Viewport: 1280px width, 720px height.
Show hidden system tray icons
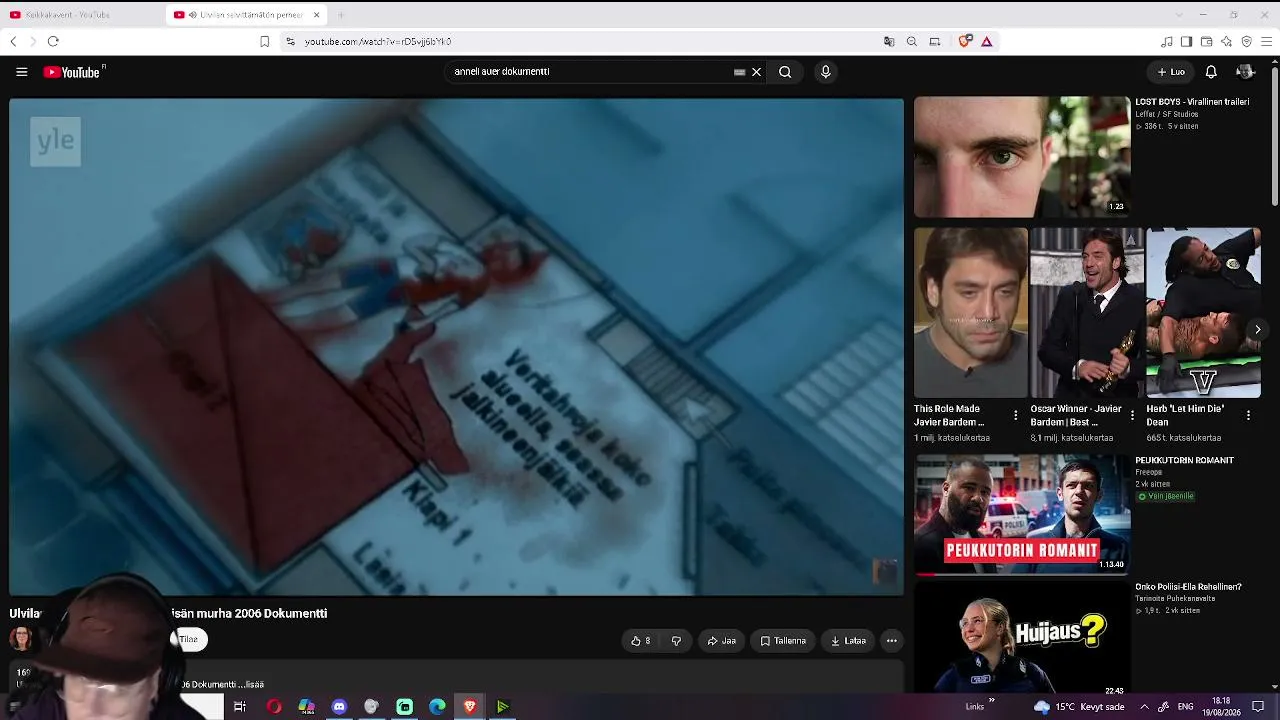tap(1144, 707)
